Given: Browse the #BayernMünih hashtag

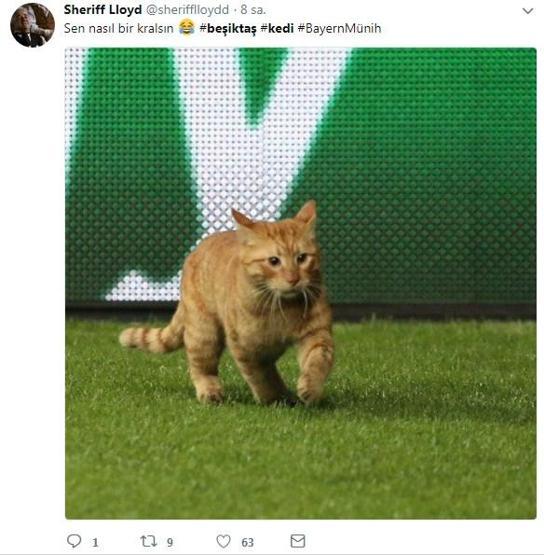Looking at the screenshot, I should point(339,28).
